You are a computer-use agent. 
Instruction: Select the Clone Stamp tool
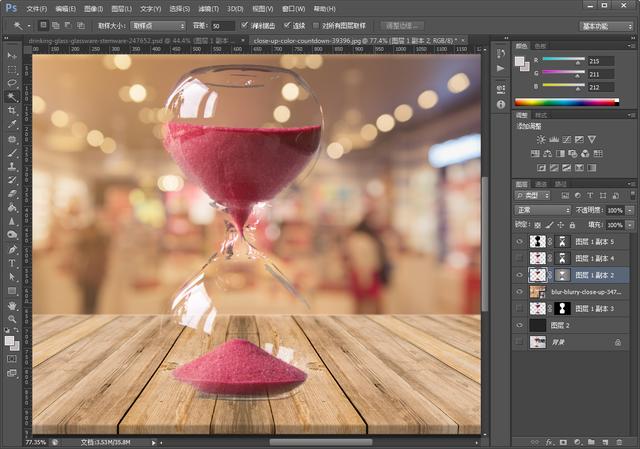pos(12,166)
